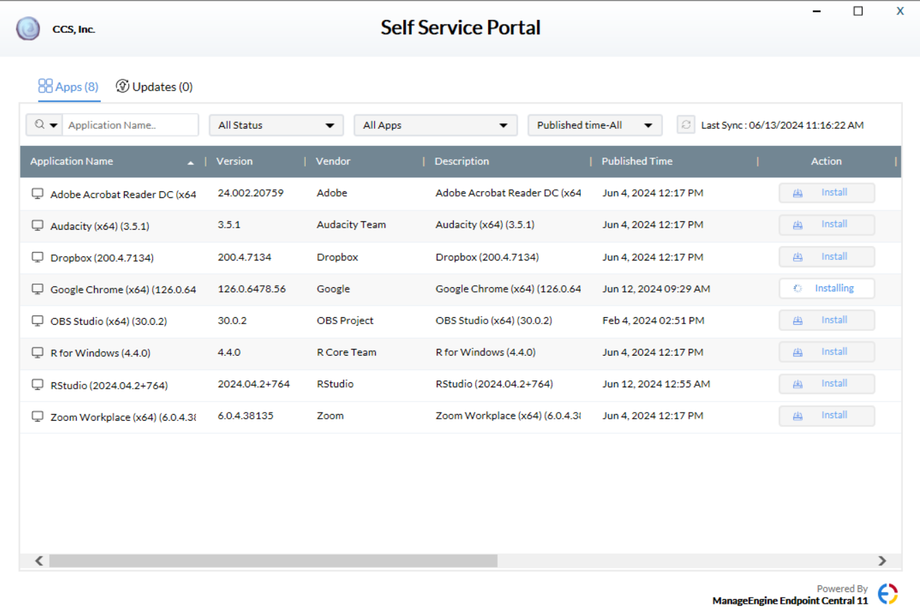Click the CCS, Inc. company logo
Viewport: 920px width, 612px height.
point(28,29)
